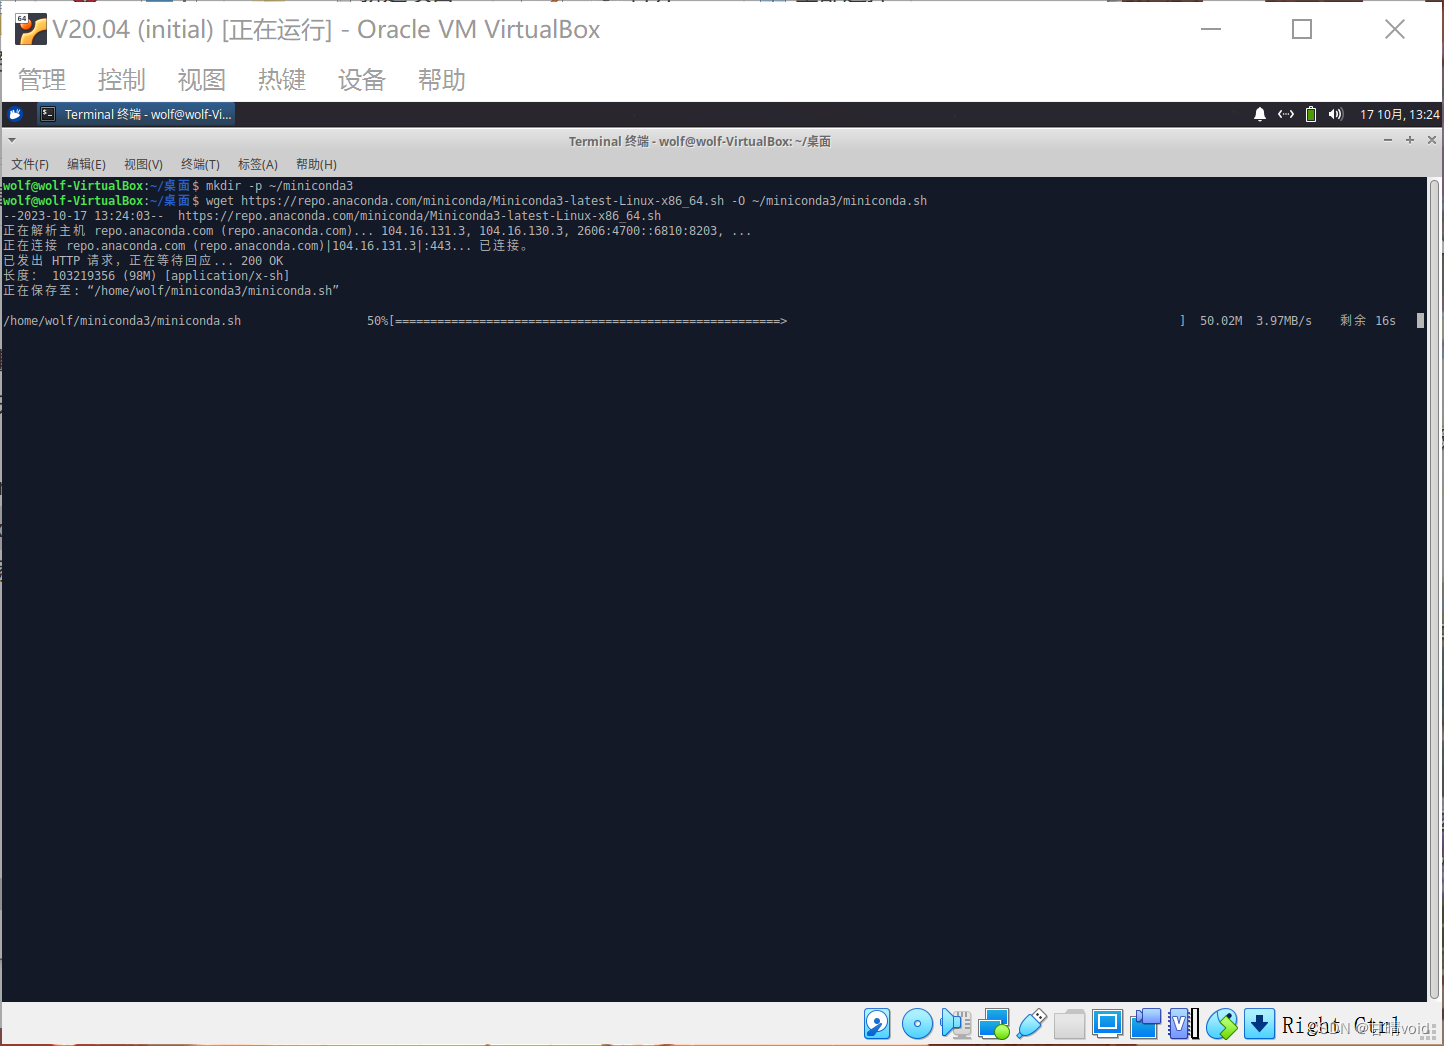1444x1046 pixels.
Task: Open VirtualBox 热键 menu
Action: (x=282, y=80)
